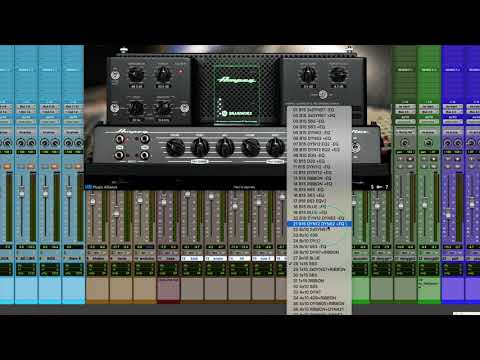Click the volume fader on the pink mixer track
480x360 pixels.
[164, 201]
